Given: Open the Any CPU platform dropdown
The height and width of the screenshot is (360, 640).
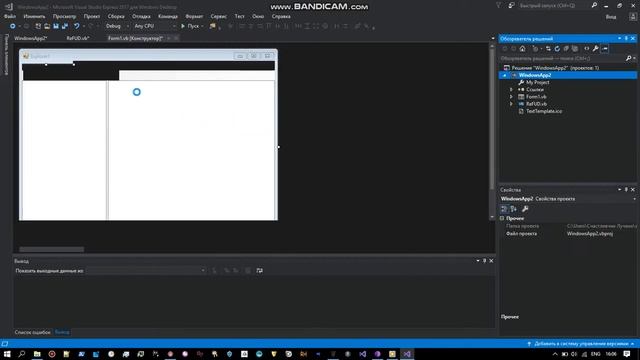Looking at the screenshot, I should tap(155, 26).
